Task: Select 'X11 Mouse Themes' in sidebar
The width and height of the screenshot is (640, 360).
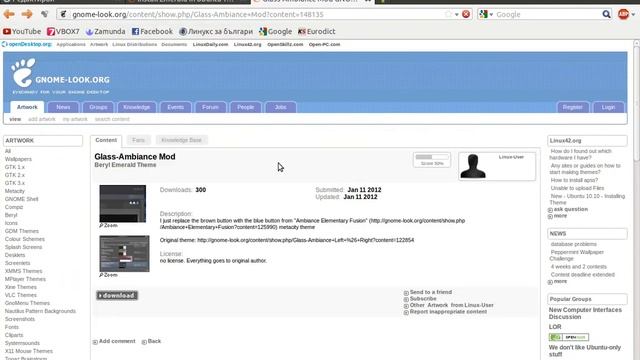Action: coord(29,351)
